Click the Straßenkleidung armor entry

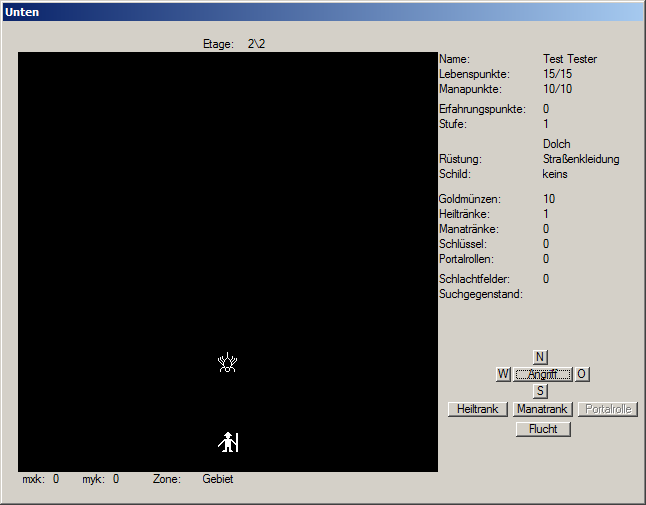(581, 159)
